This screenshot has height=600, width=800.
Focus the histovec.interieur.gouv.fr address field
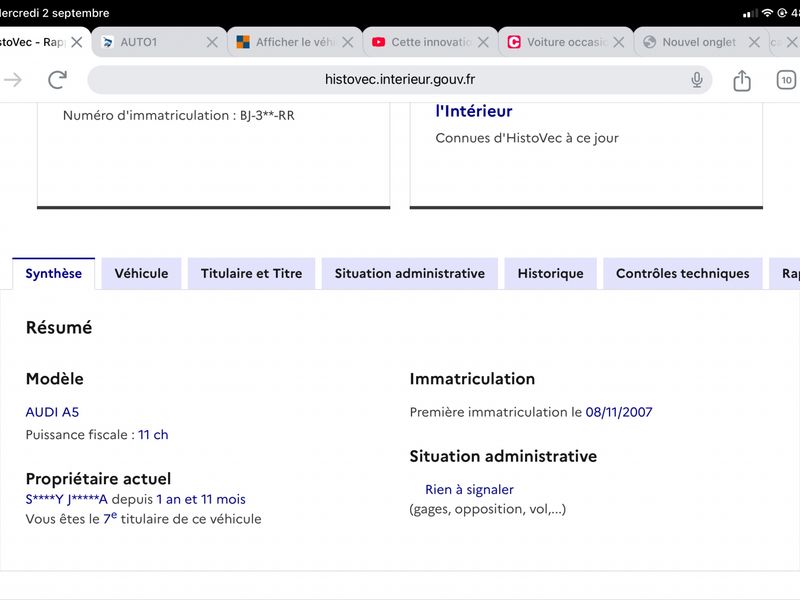click(x=399, y=80)
